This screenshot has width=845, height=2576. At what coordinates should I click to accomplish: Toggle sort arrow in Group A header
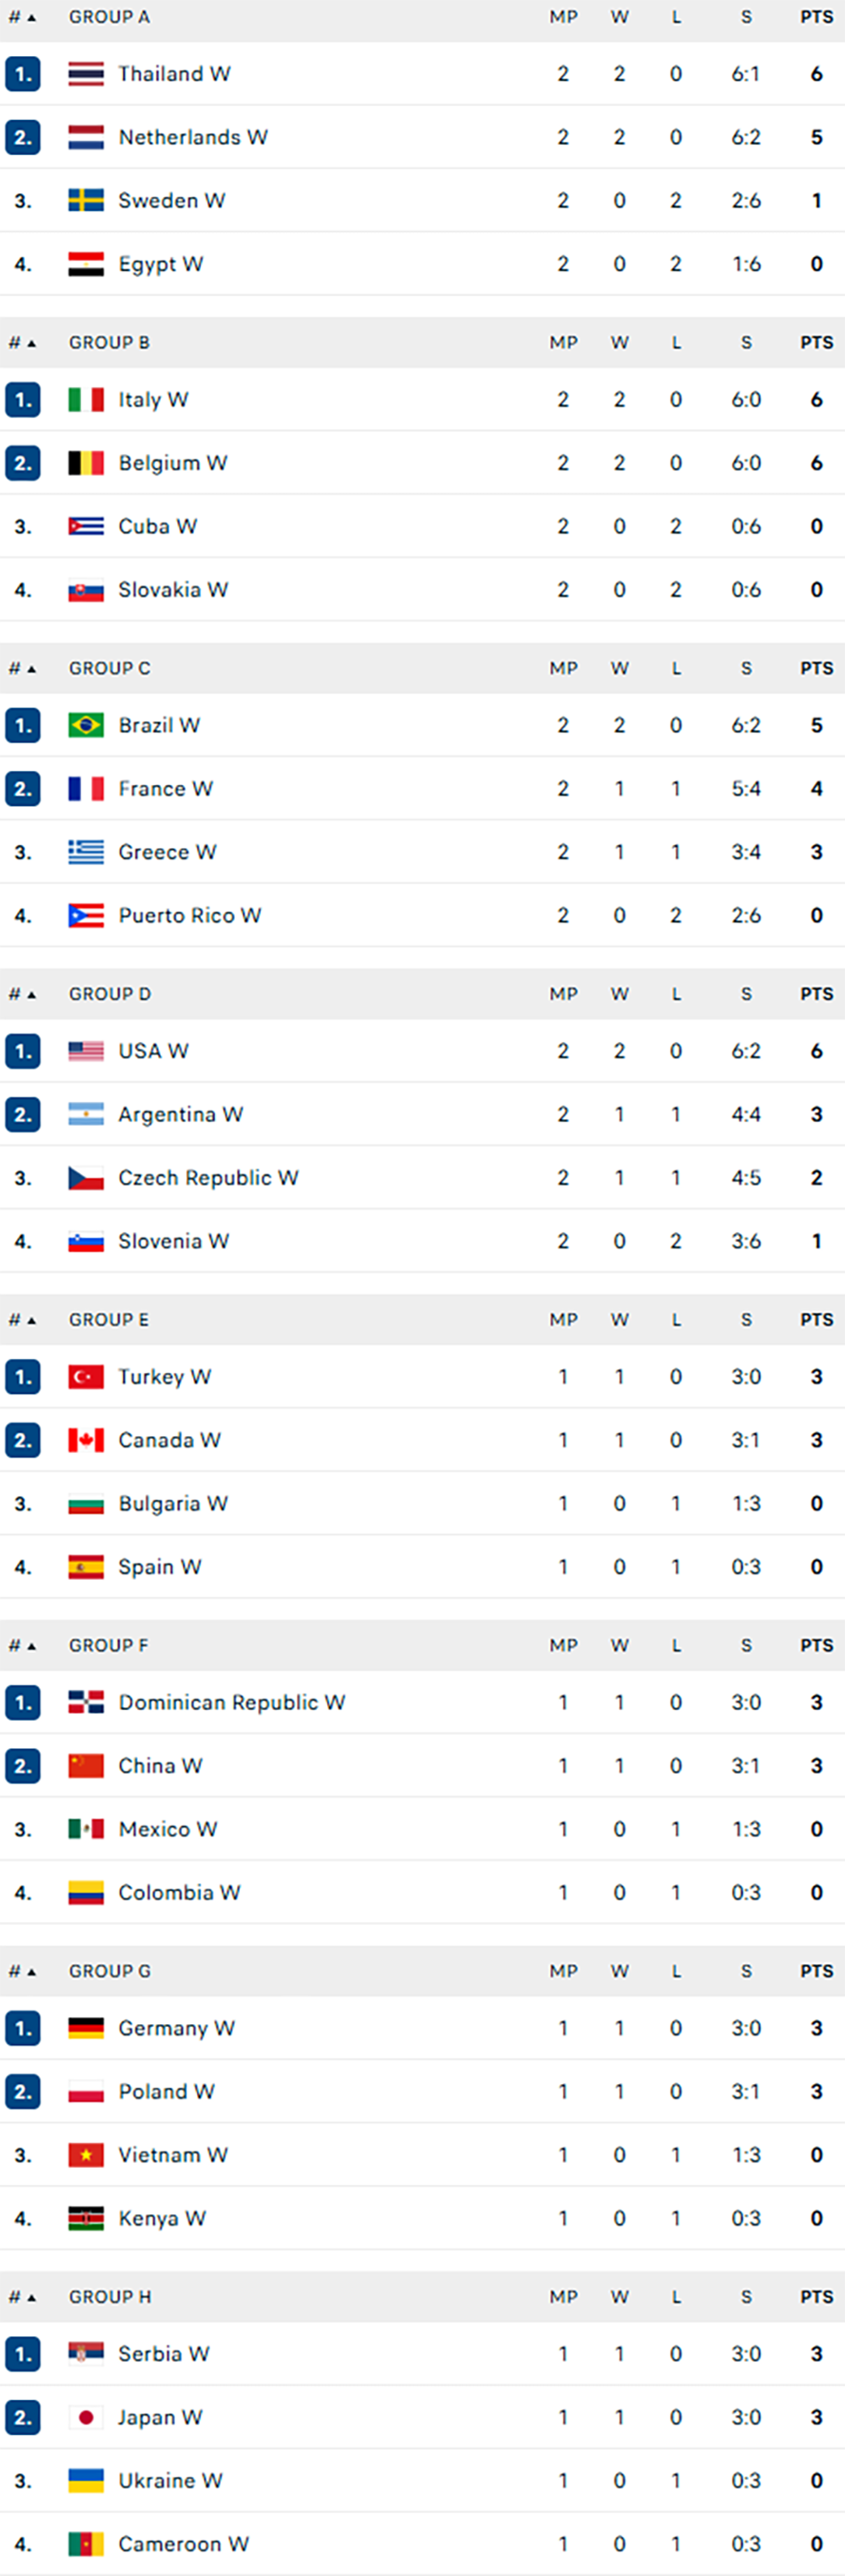[x=32, y=18]
